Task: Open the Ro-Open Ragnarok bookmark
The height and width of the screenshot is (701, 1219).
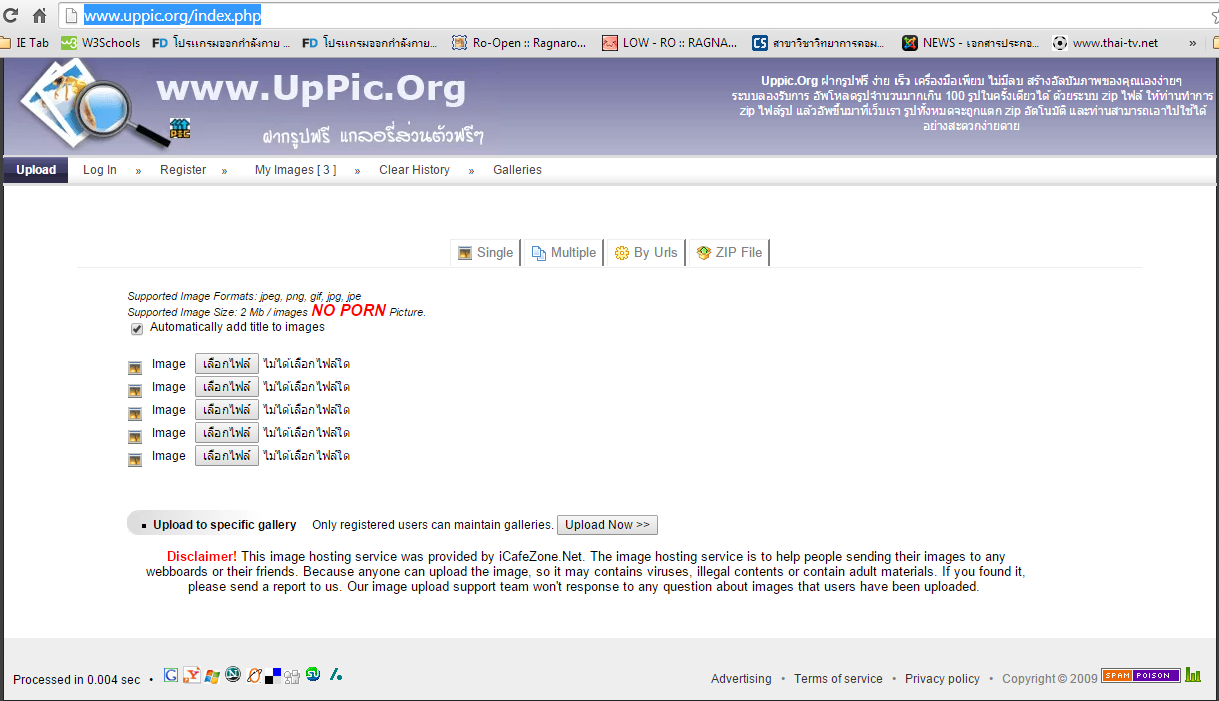Action: (x=520, y=43)
